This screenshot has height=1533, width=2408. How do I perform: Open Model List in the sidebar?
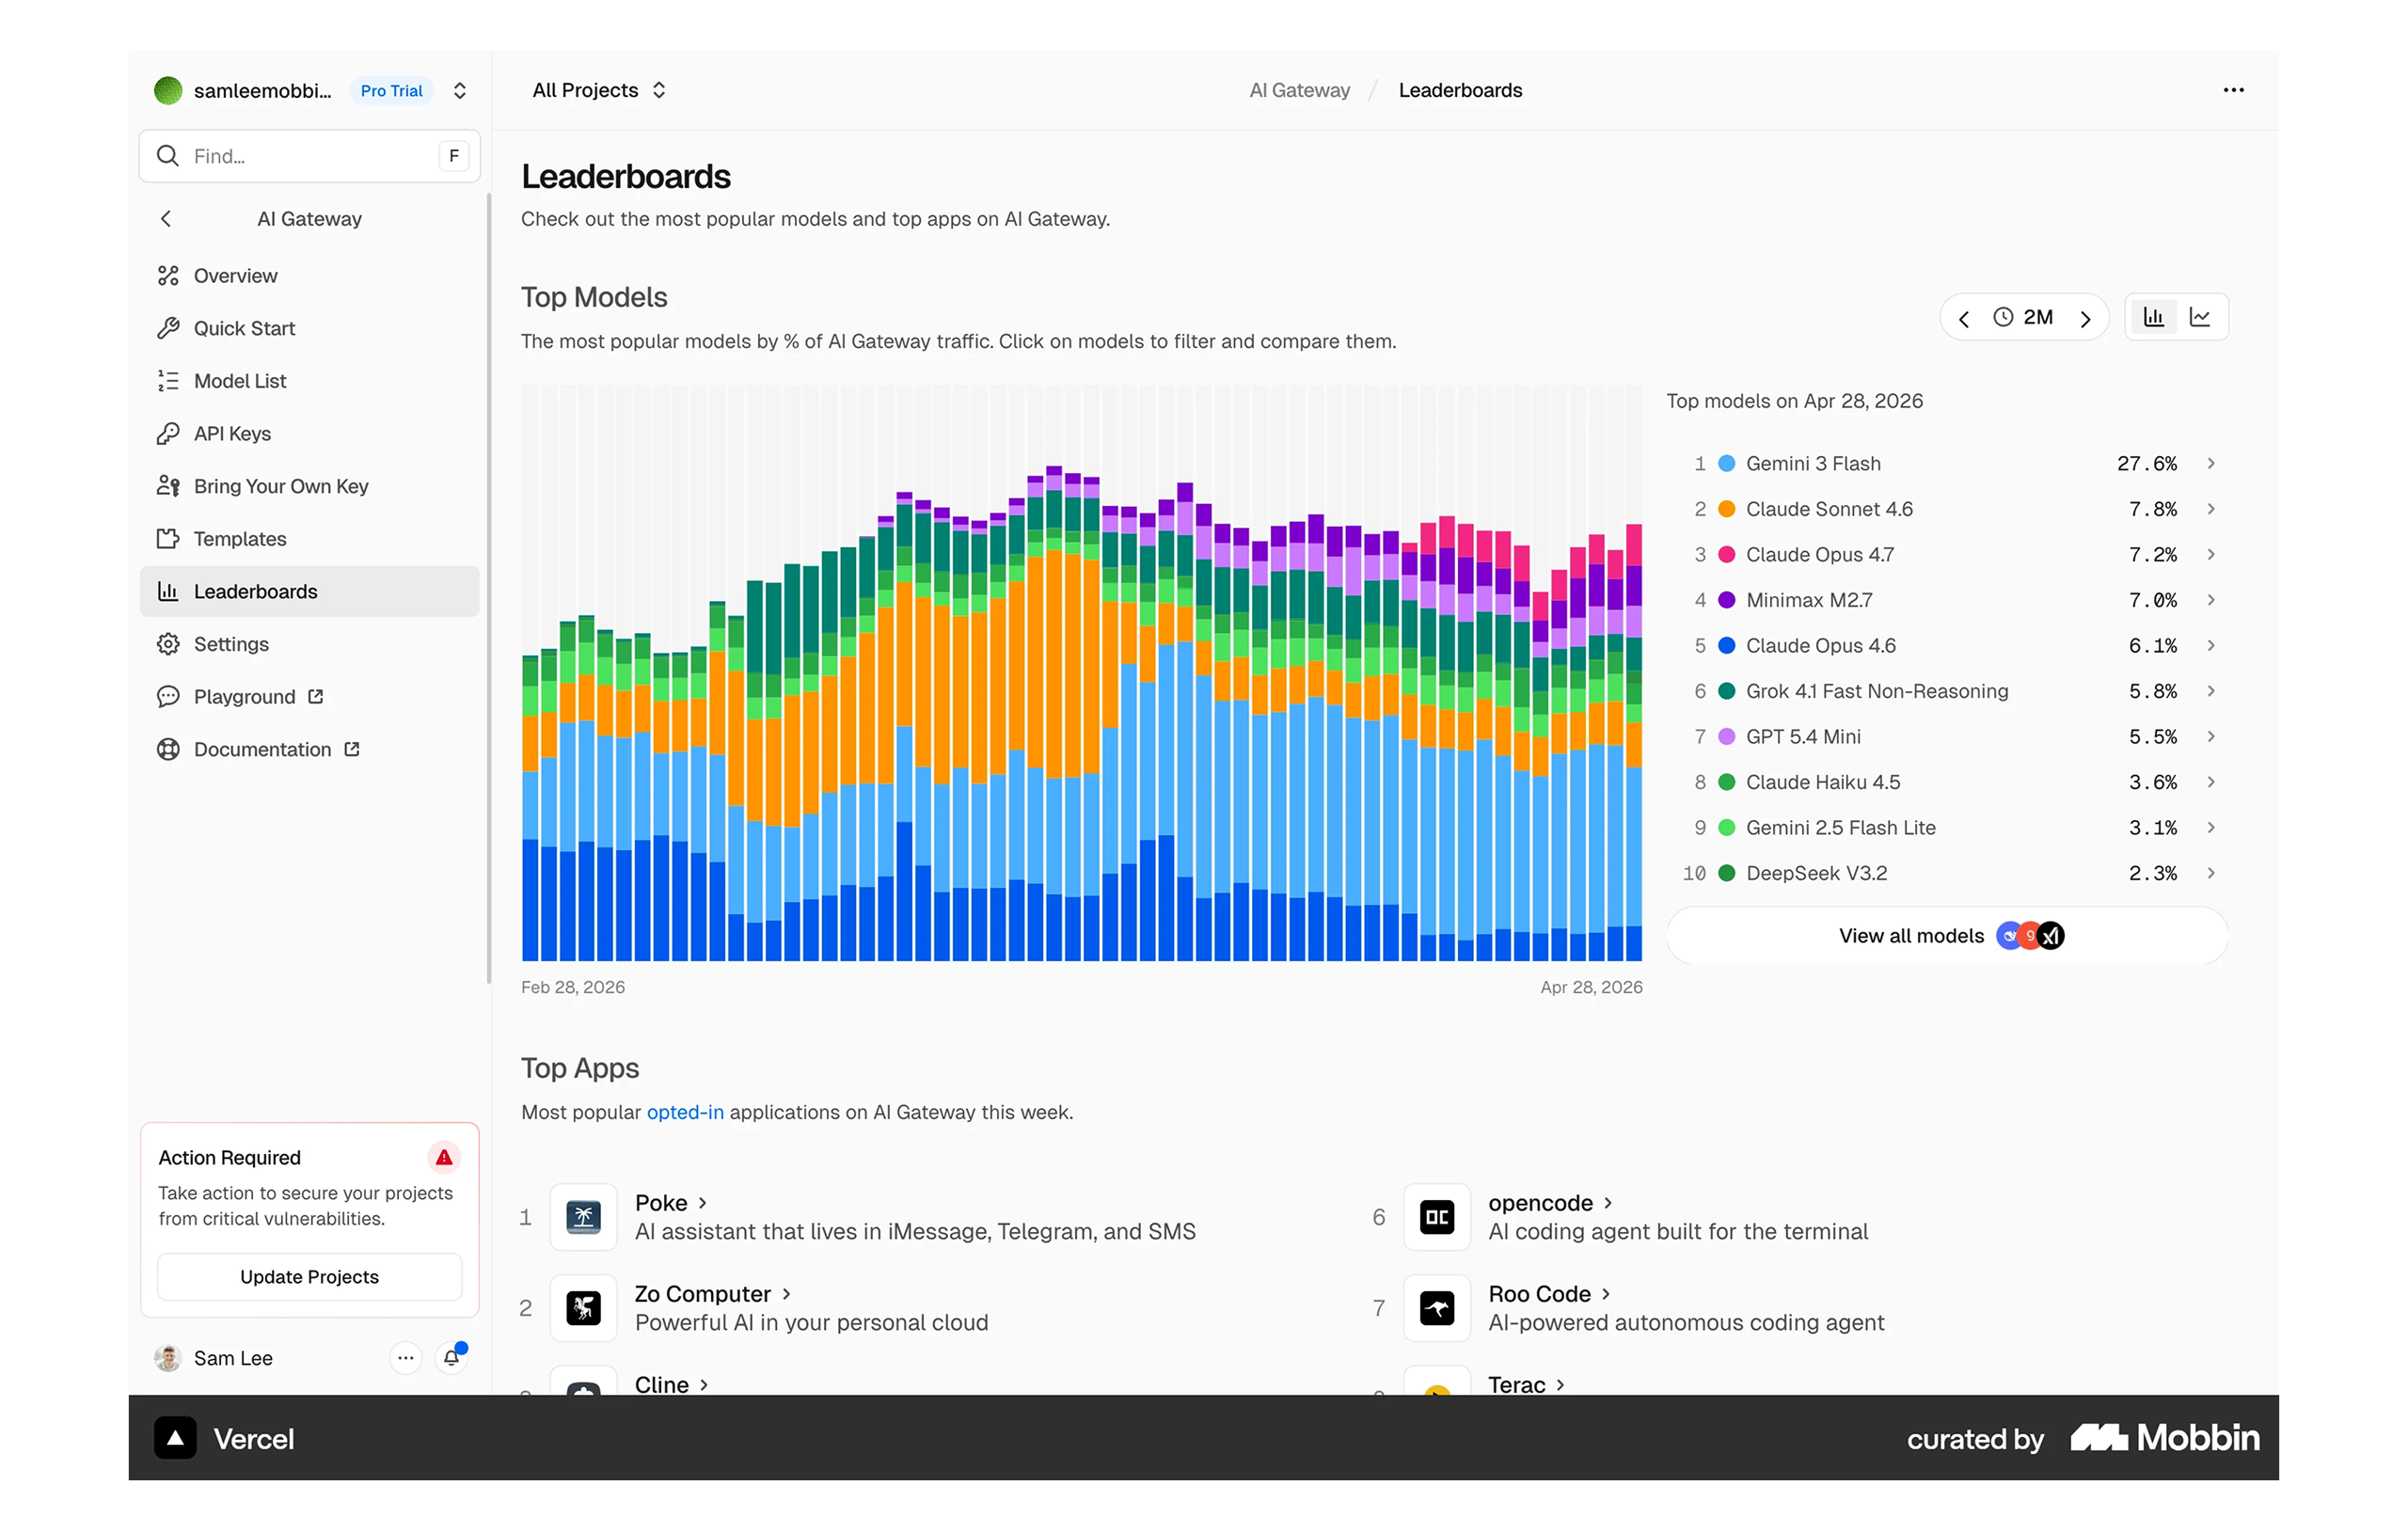[x=310, y=381]
